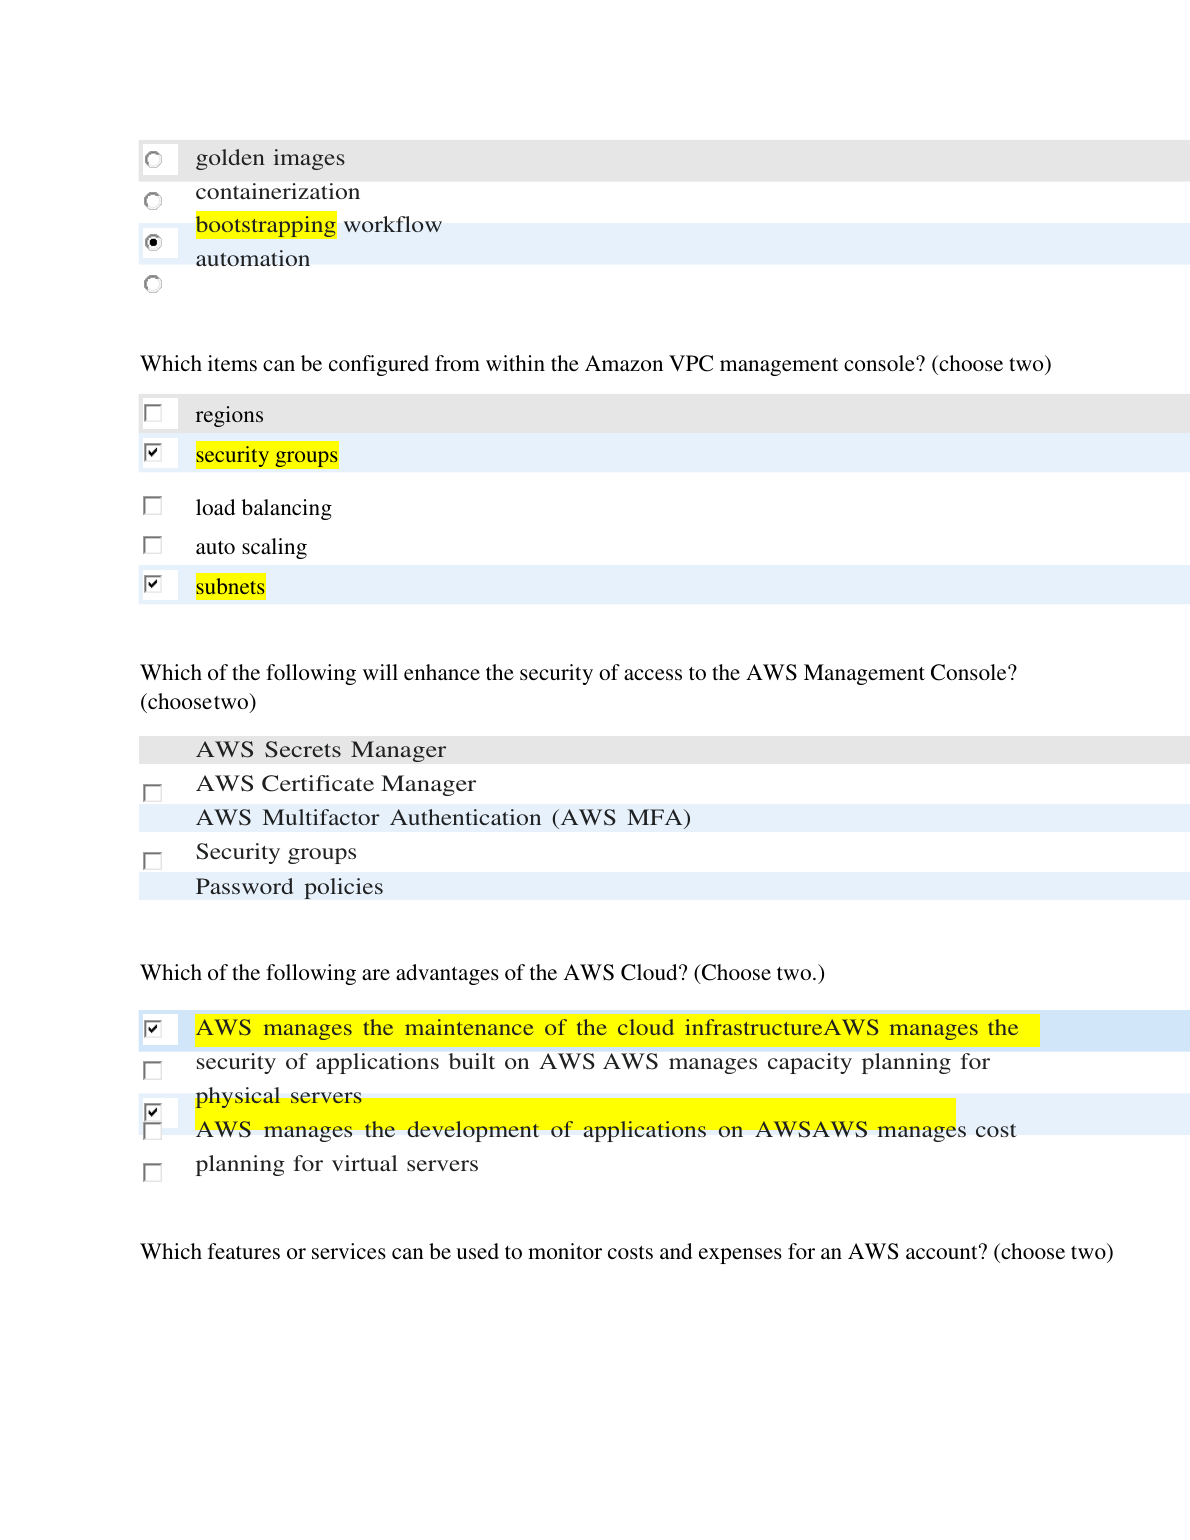Select the "containerization" radio button
Viewport: 1190px width, 1540px height.
click(153, 201)
